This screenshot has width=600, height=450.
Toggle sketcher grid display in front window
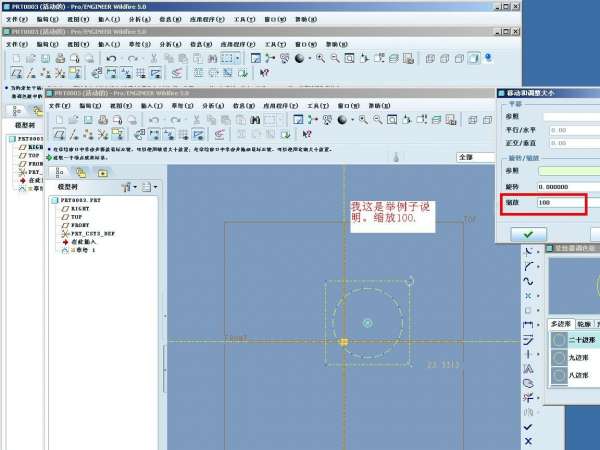click(x=183, y=134)
